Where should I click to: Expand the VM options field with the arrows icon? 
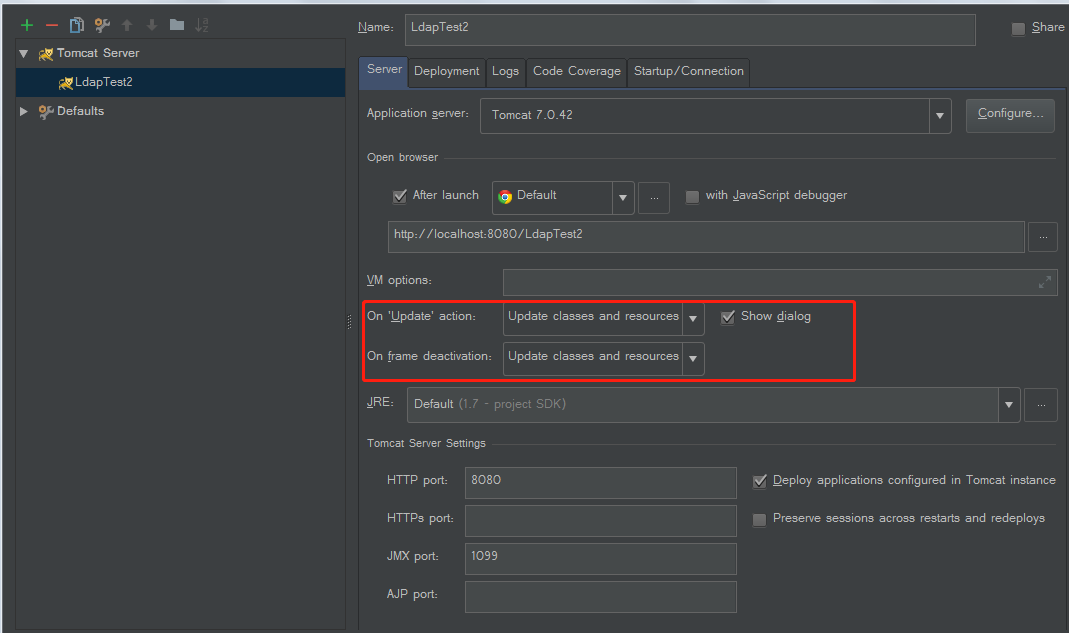[x=1044, y=282]
